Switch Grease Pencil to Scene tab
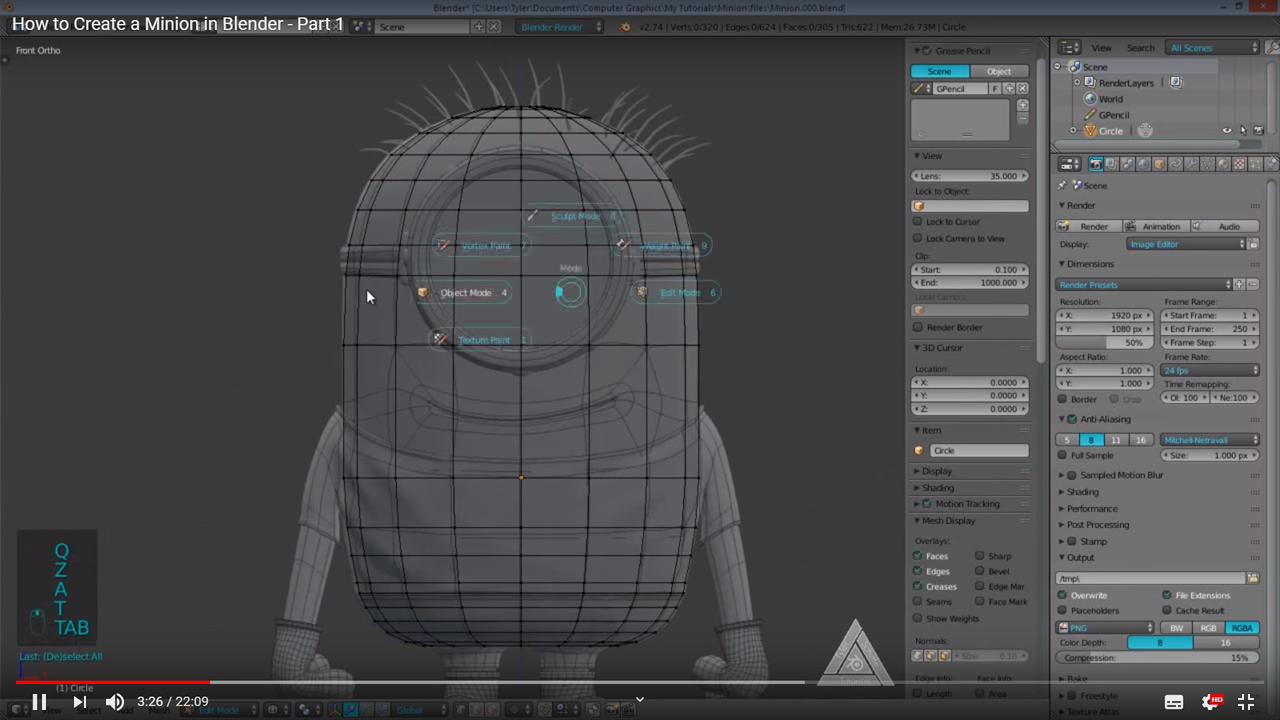This screenshot has height=720, width=1280. coord(940,71)
